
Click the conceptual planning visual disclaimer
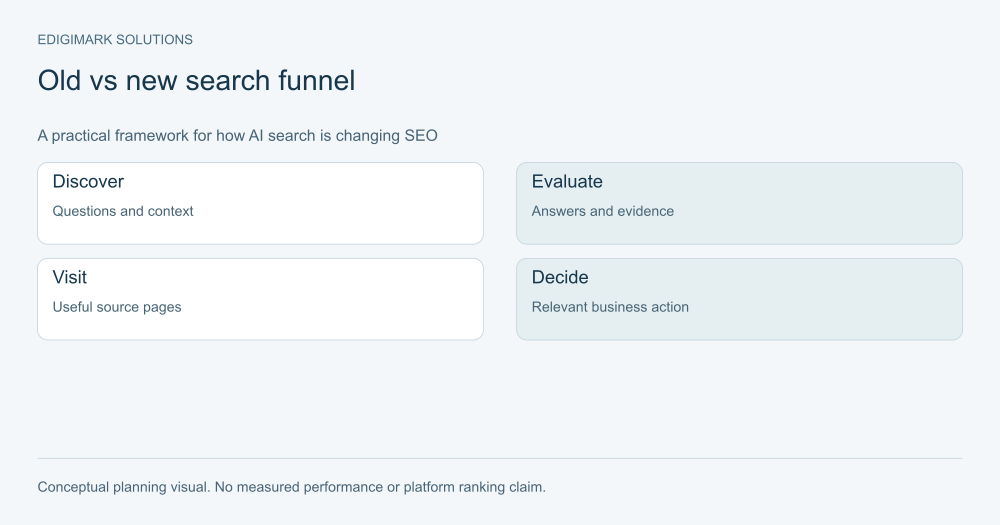[x=291, y=487]
